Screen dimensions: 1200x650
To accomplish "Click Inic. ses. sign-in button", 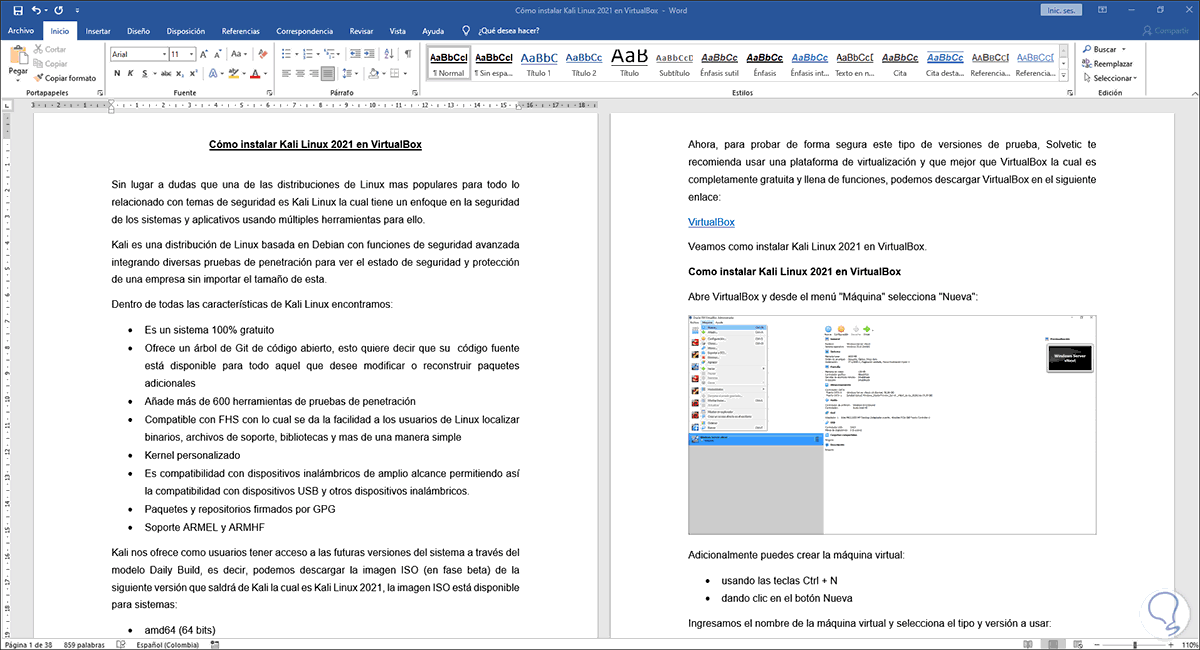I will pyautogui.click(x=1061, y=10).
